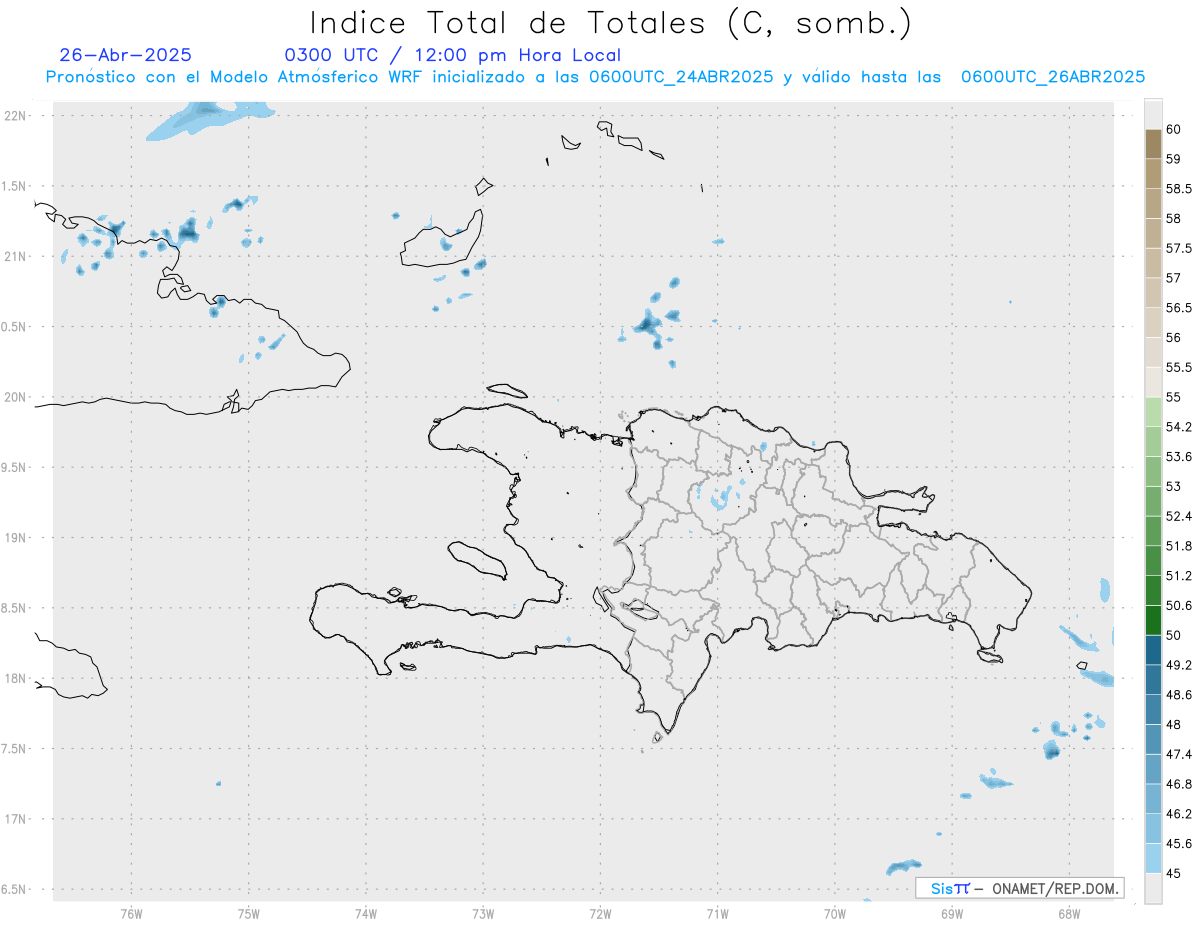Click the longitude label '74W'
The width and height of the screenshot is (1200, 927).
[x=366, y=914]
